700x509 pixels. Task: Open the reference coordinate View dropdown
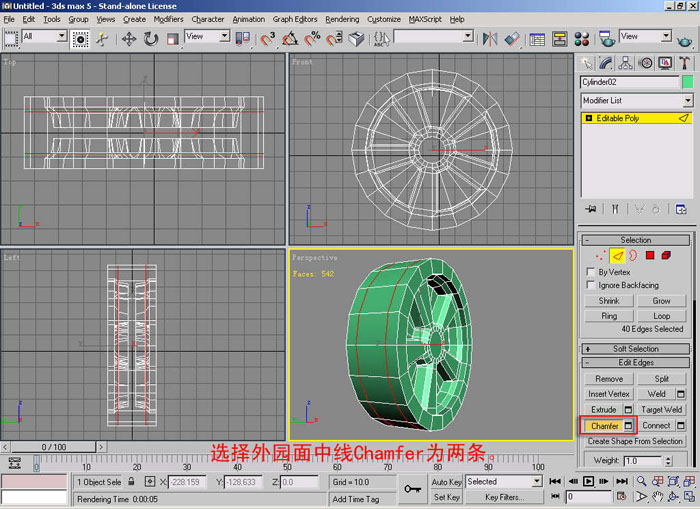(207, 36)
